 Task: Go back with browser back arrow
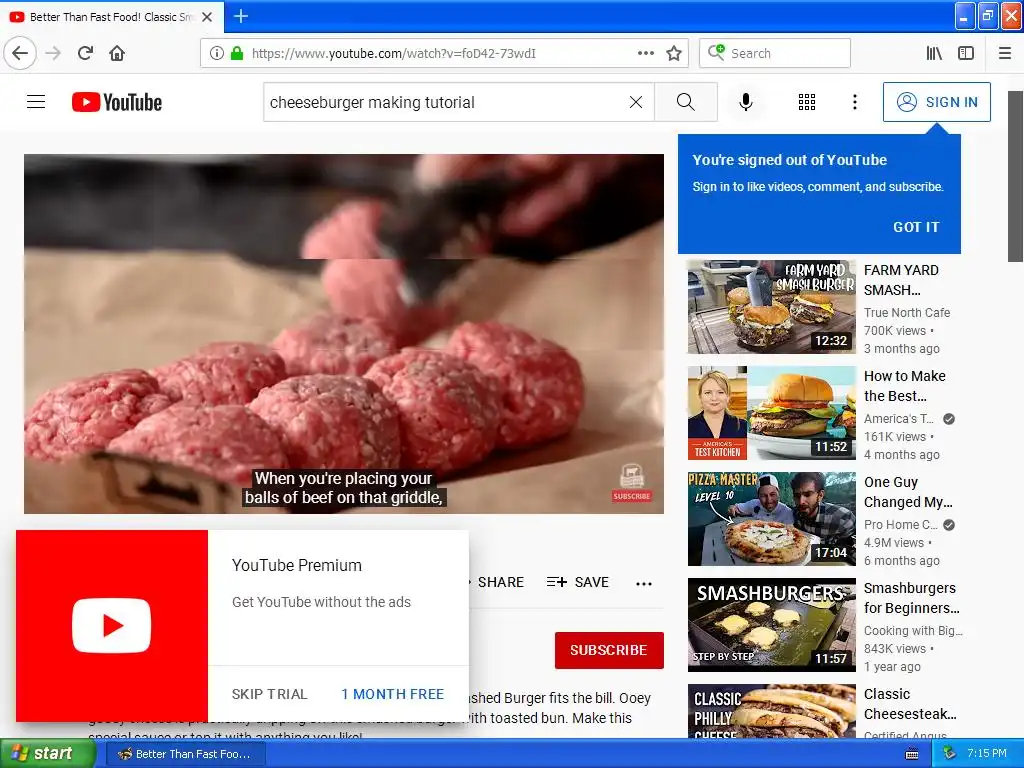20,53
